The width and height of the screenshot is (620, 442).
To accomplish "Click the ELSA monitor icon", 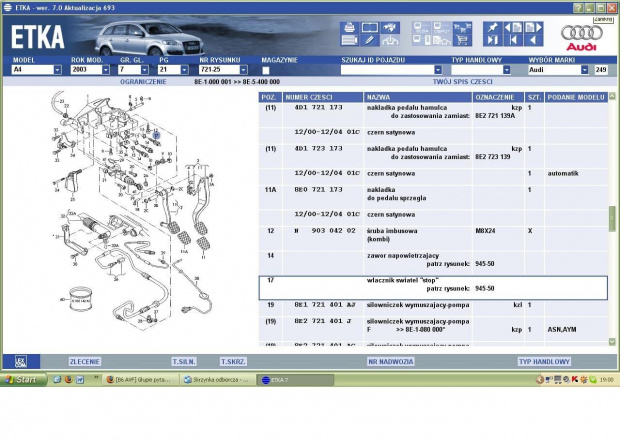I will click(422, 28).
